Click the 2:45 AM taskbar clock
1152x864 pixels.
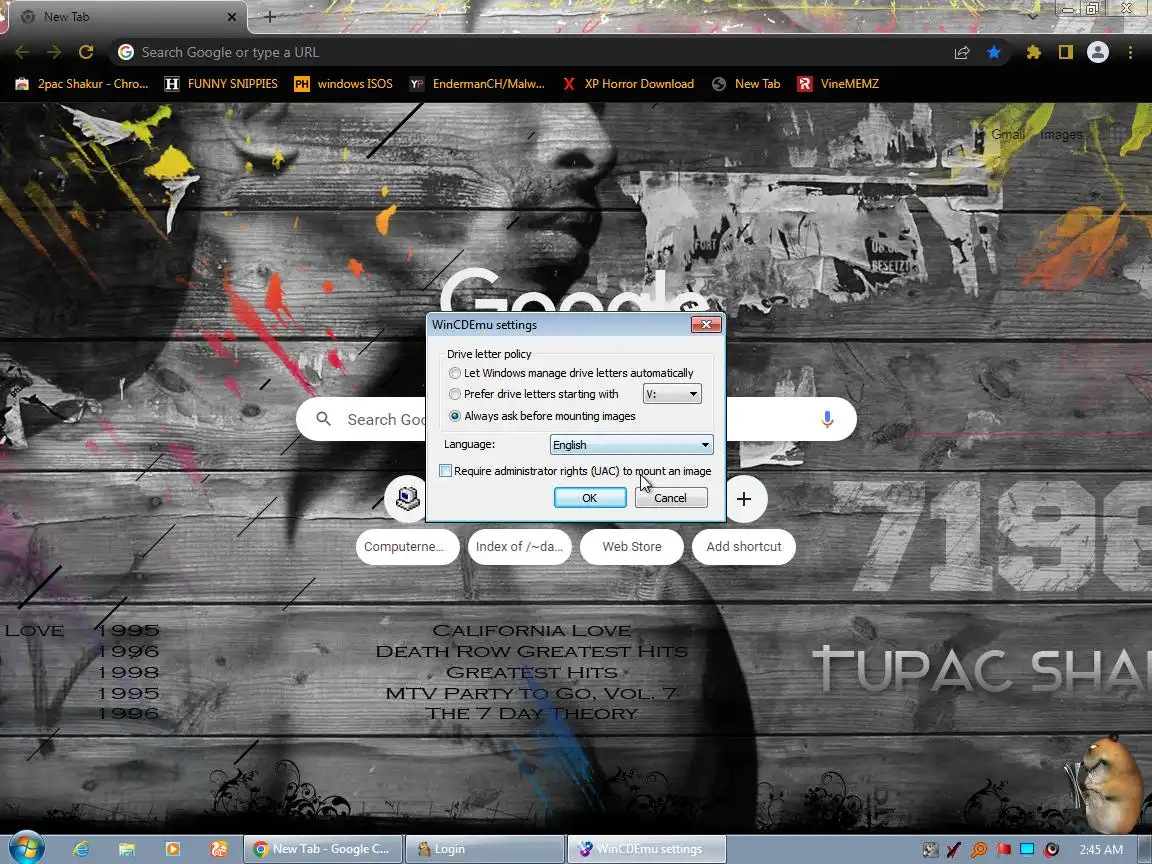[x=1101, y=849]
